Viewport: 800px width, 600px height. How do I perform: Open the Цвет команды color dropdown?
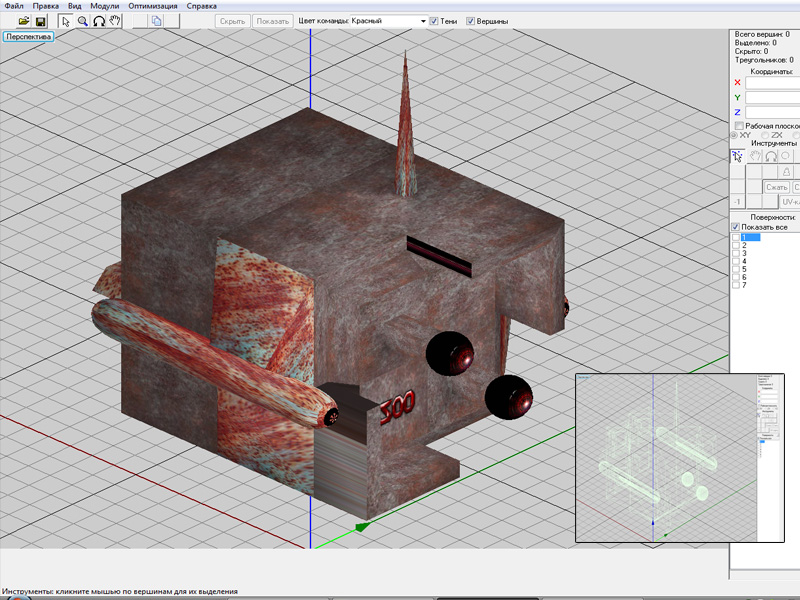pos(423,21)
